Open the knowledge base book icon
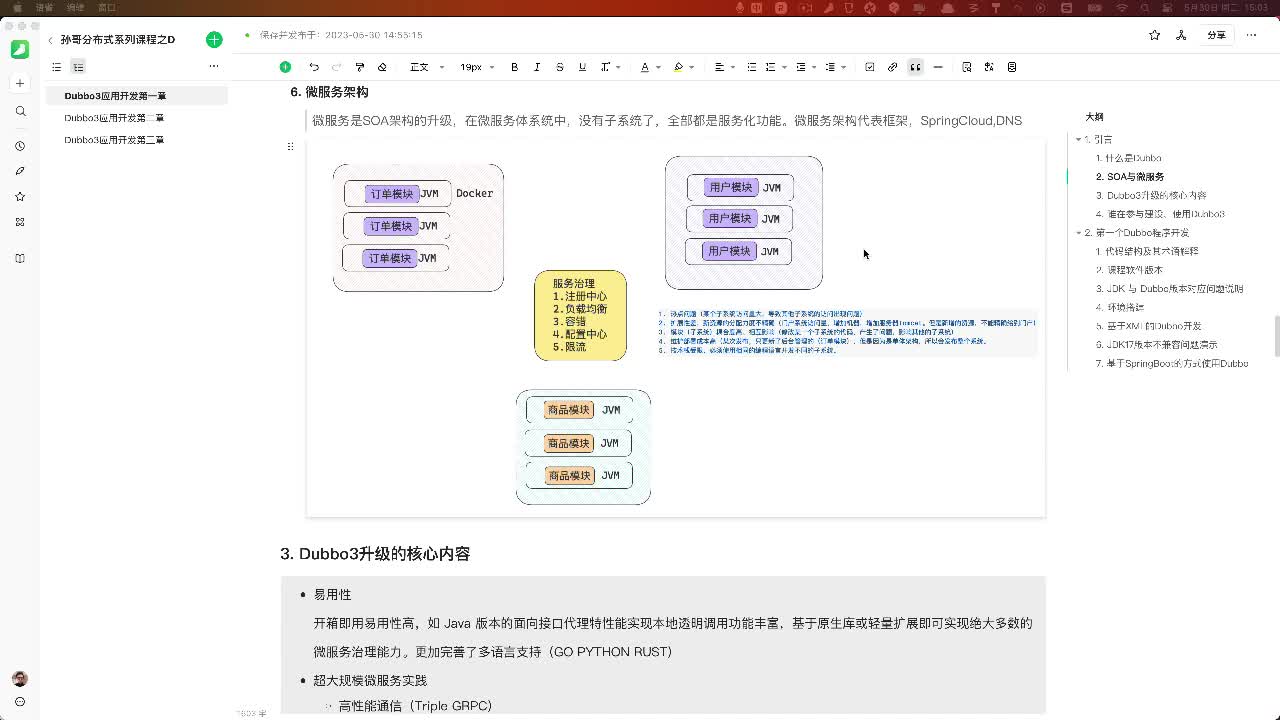This screenshot has height=720, width=1280. [x=20, y=258]
